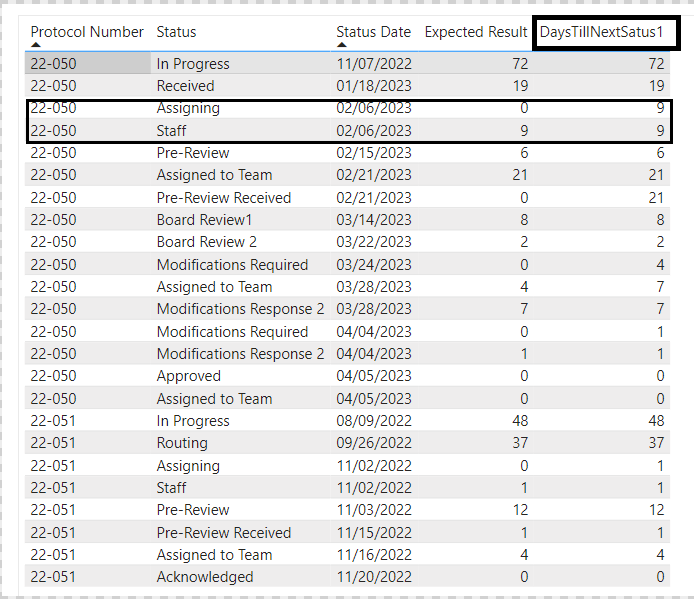Click the 02/15/2023 date cell
694x599 pixels.
click(374, 153)
